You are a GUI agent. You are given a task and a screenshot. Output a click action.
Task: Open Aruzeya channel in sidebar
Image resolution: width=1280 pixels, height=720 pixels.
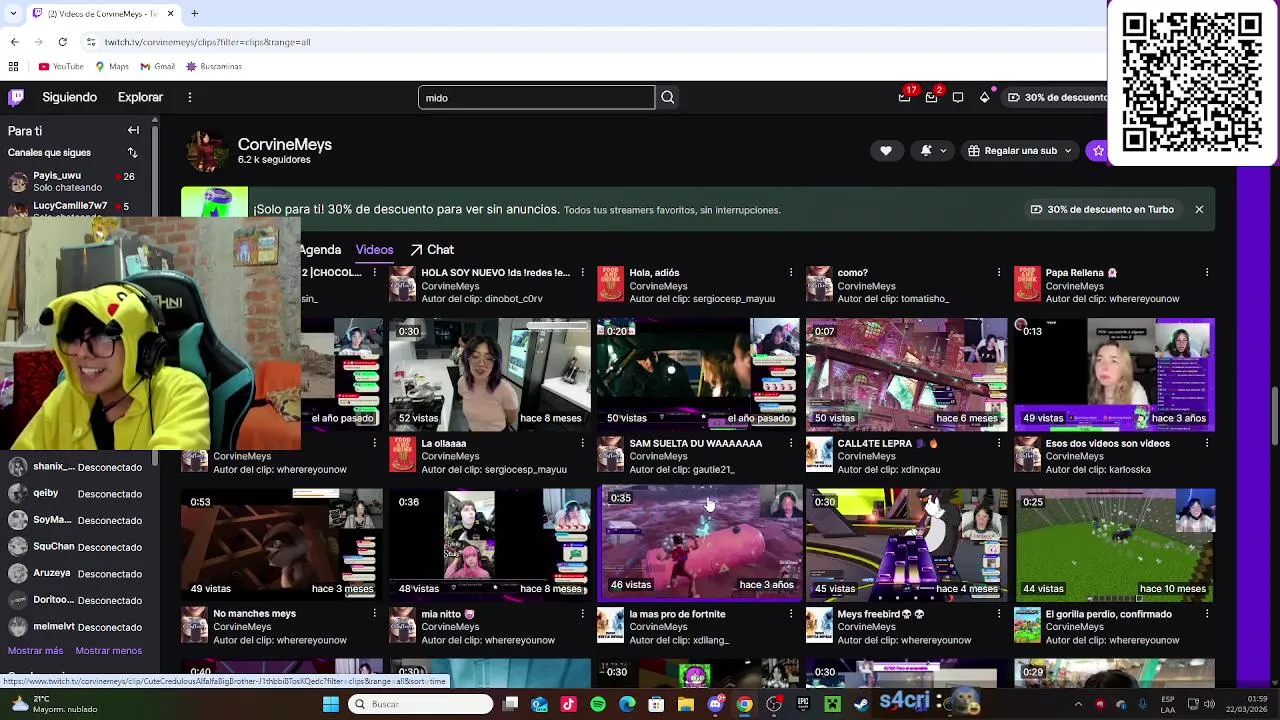75,574
